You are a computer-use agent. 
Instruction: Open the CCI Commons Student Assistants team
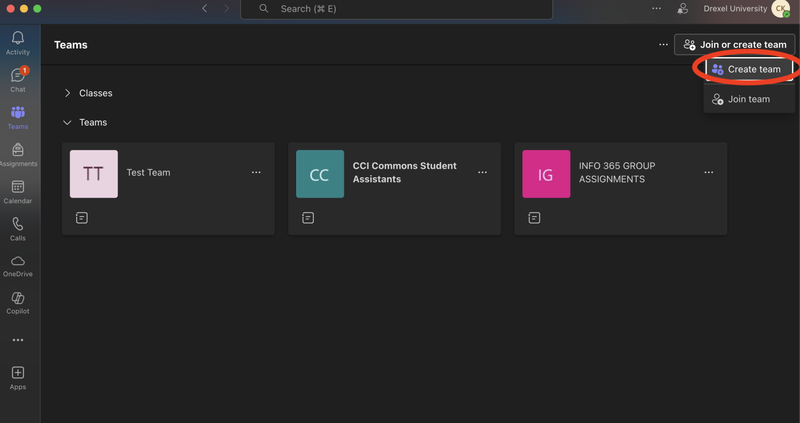404,172
